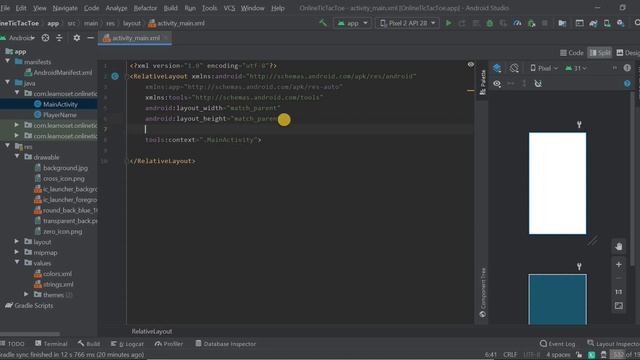Open API 31 version dropdown in preview
The width and height of the screenshot is (640, 360).
click(576, 68)
